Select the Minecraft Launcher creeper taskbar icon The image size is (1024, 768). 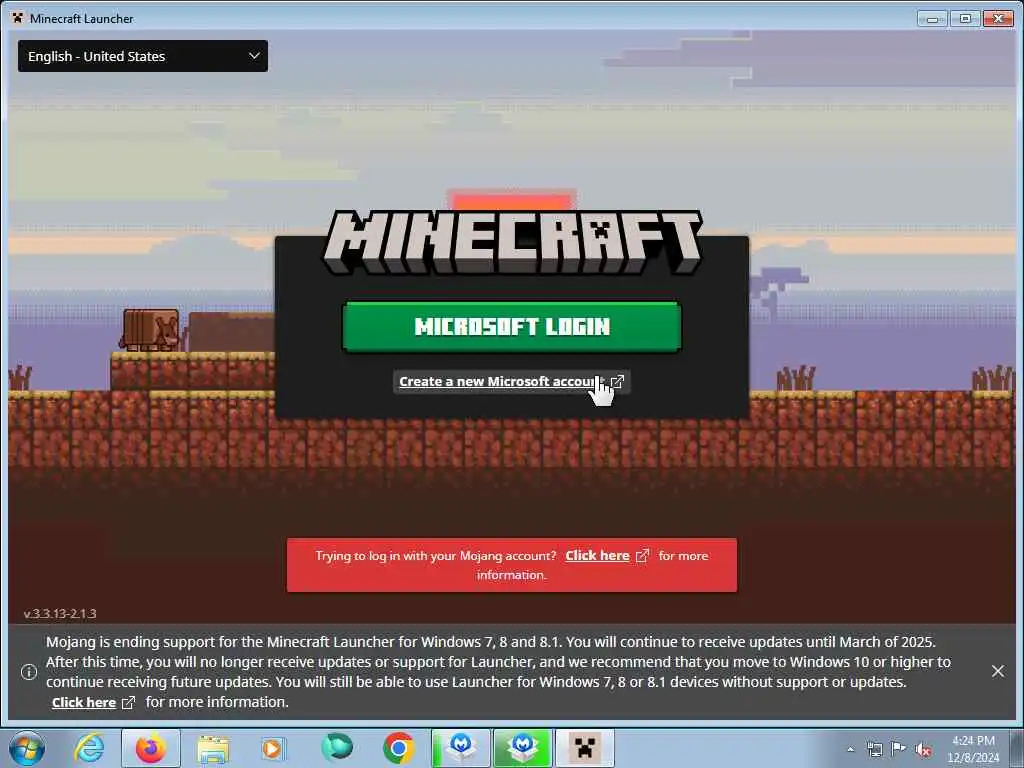[584, 748]
